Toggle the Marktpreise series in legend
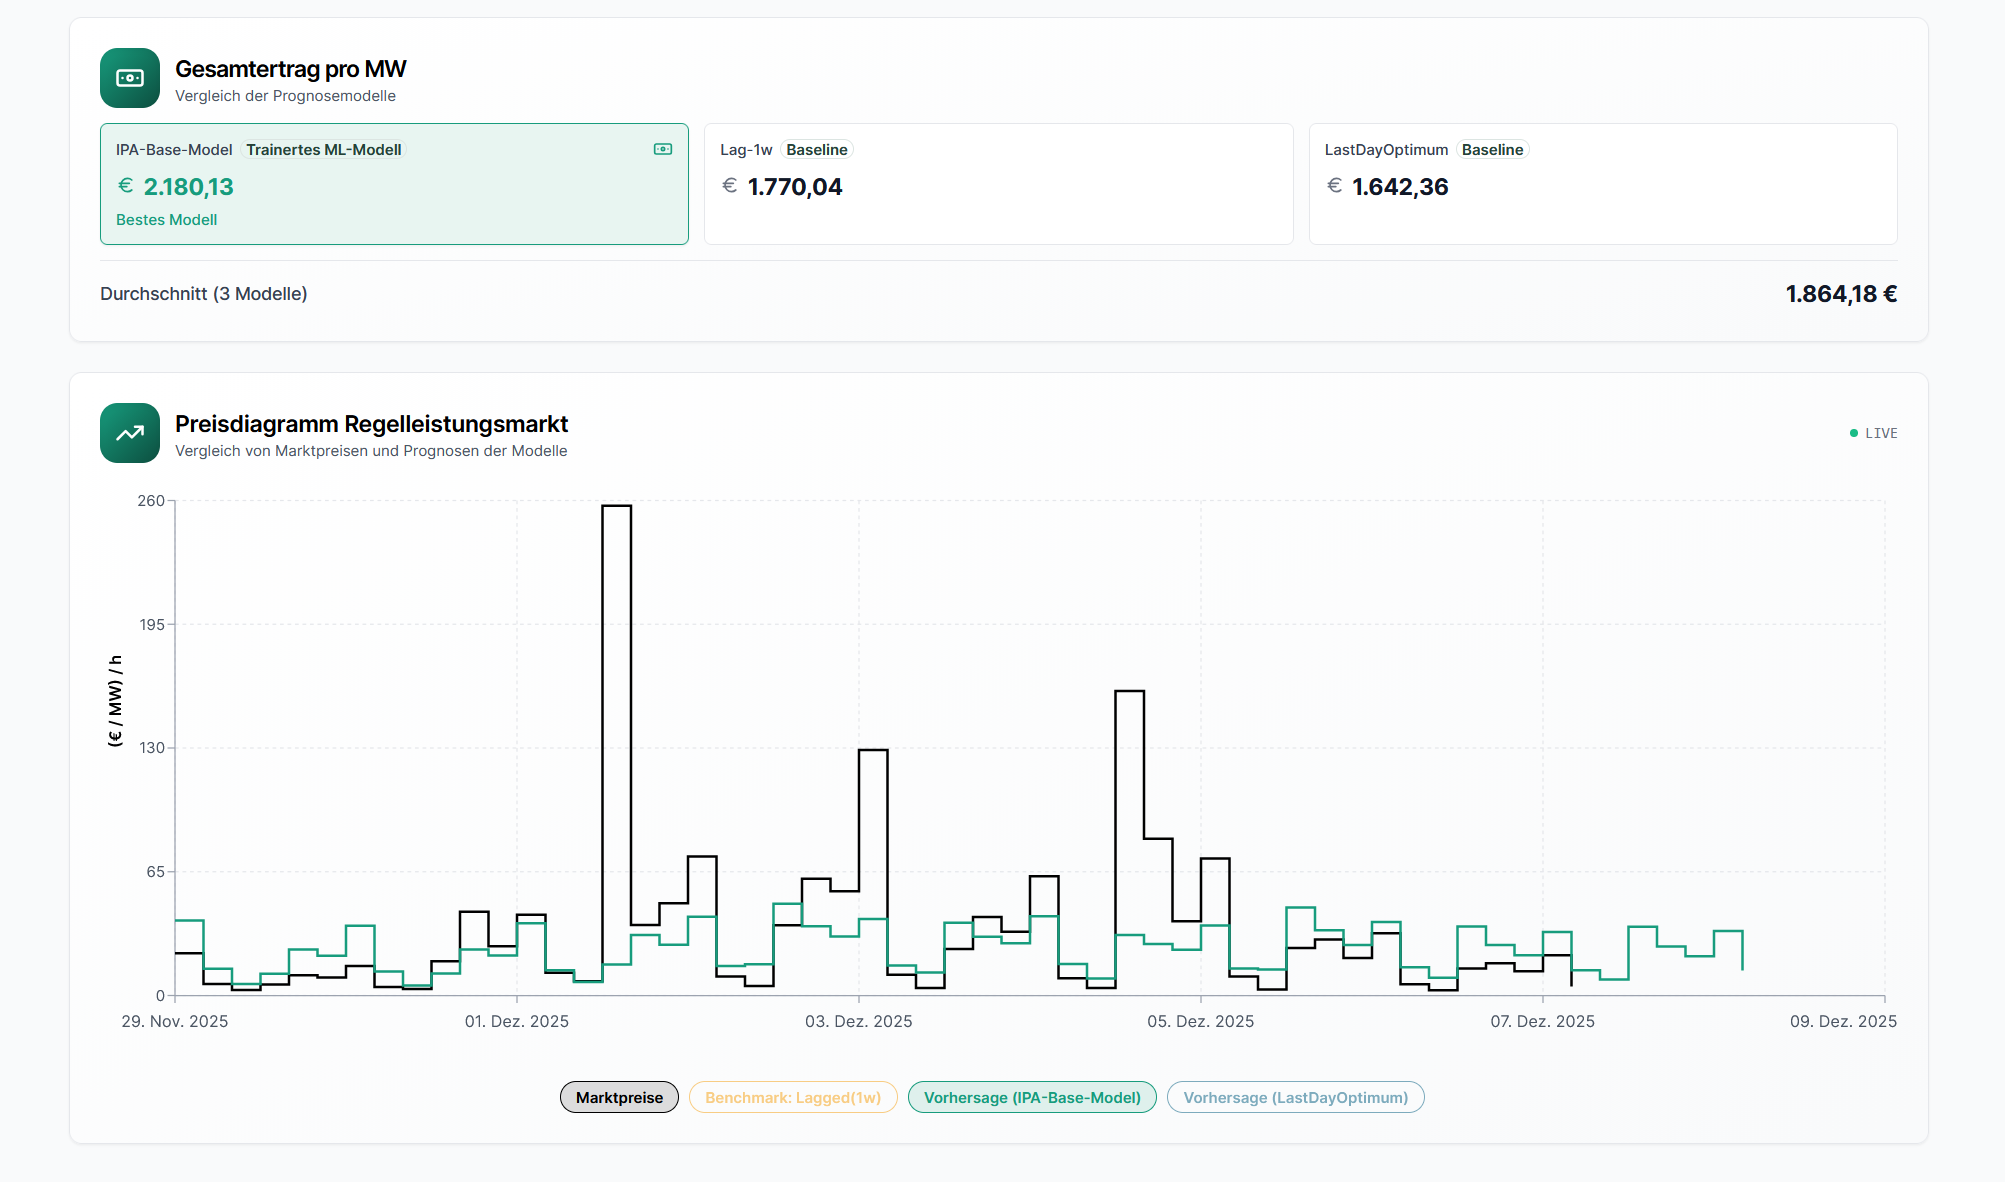Screen dimensions: 2005x1182 tap(619, 1097)
